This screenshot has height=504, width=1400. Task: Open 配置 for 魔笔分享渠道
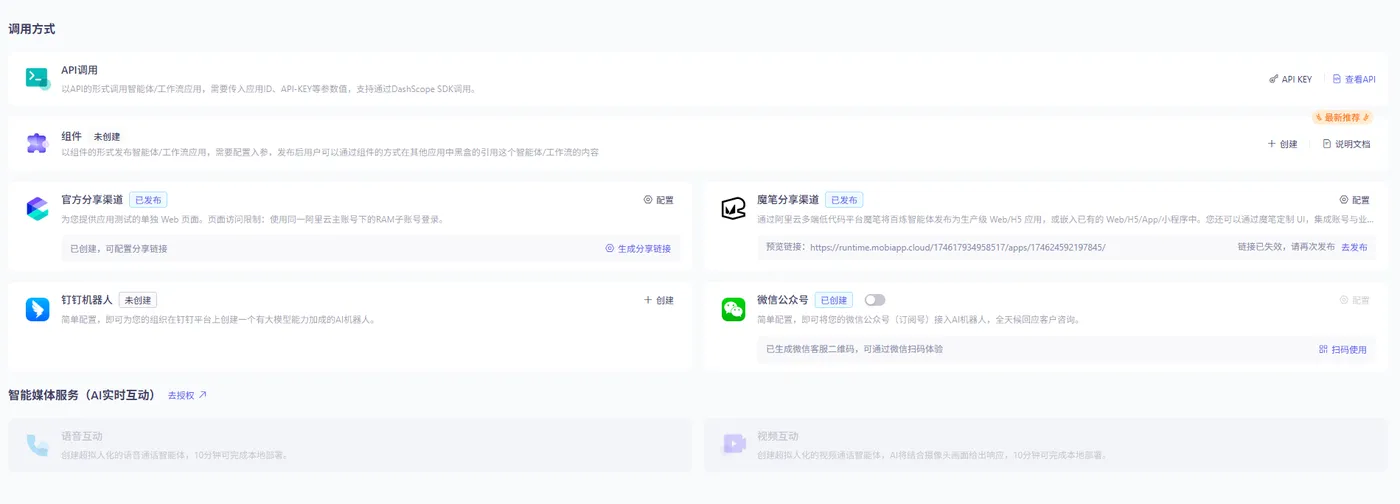pos(1355,200)
